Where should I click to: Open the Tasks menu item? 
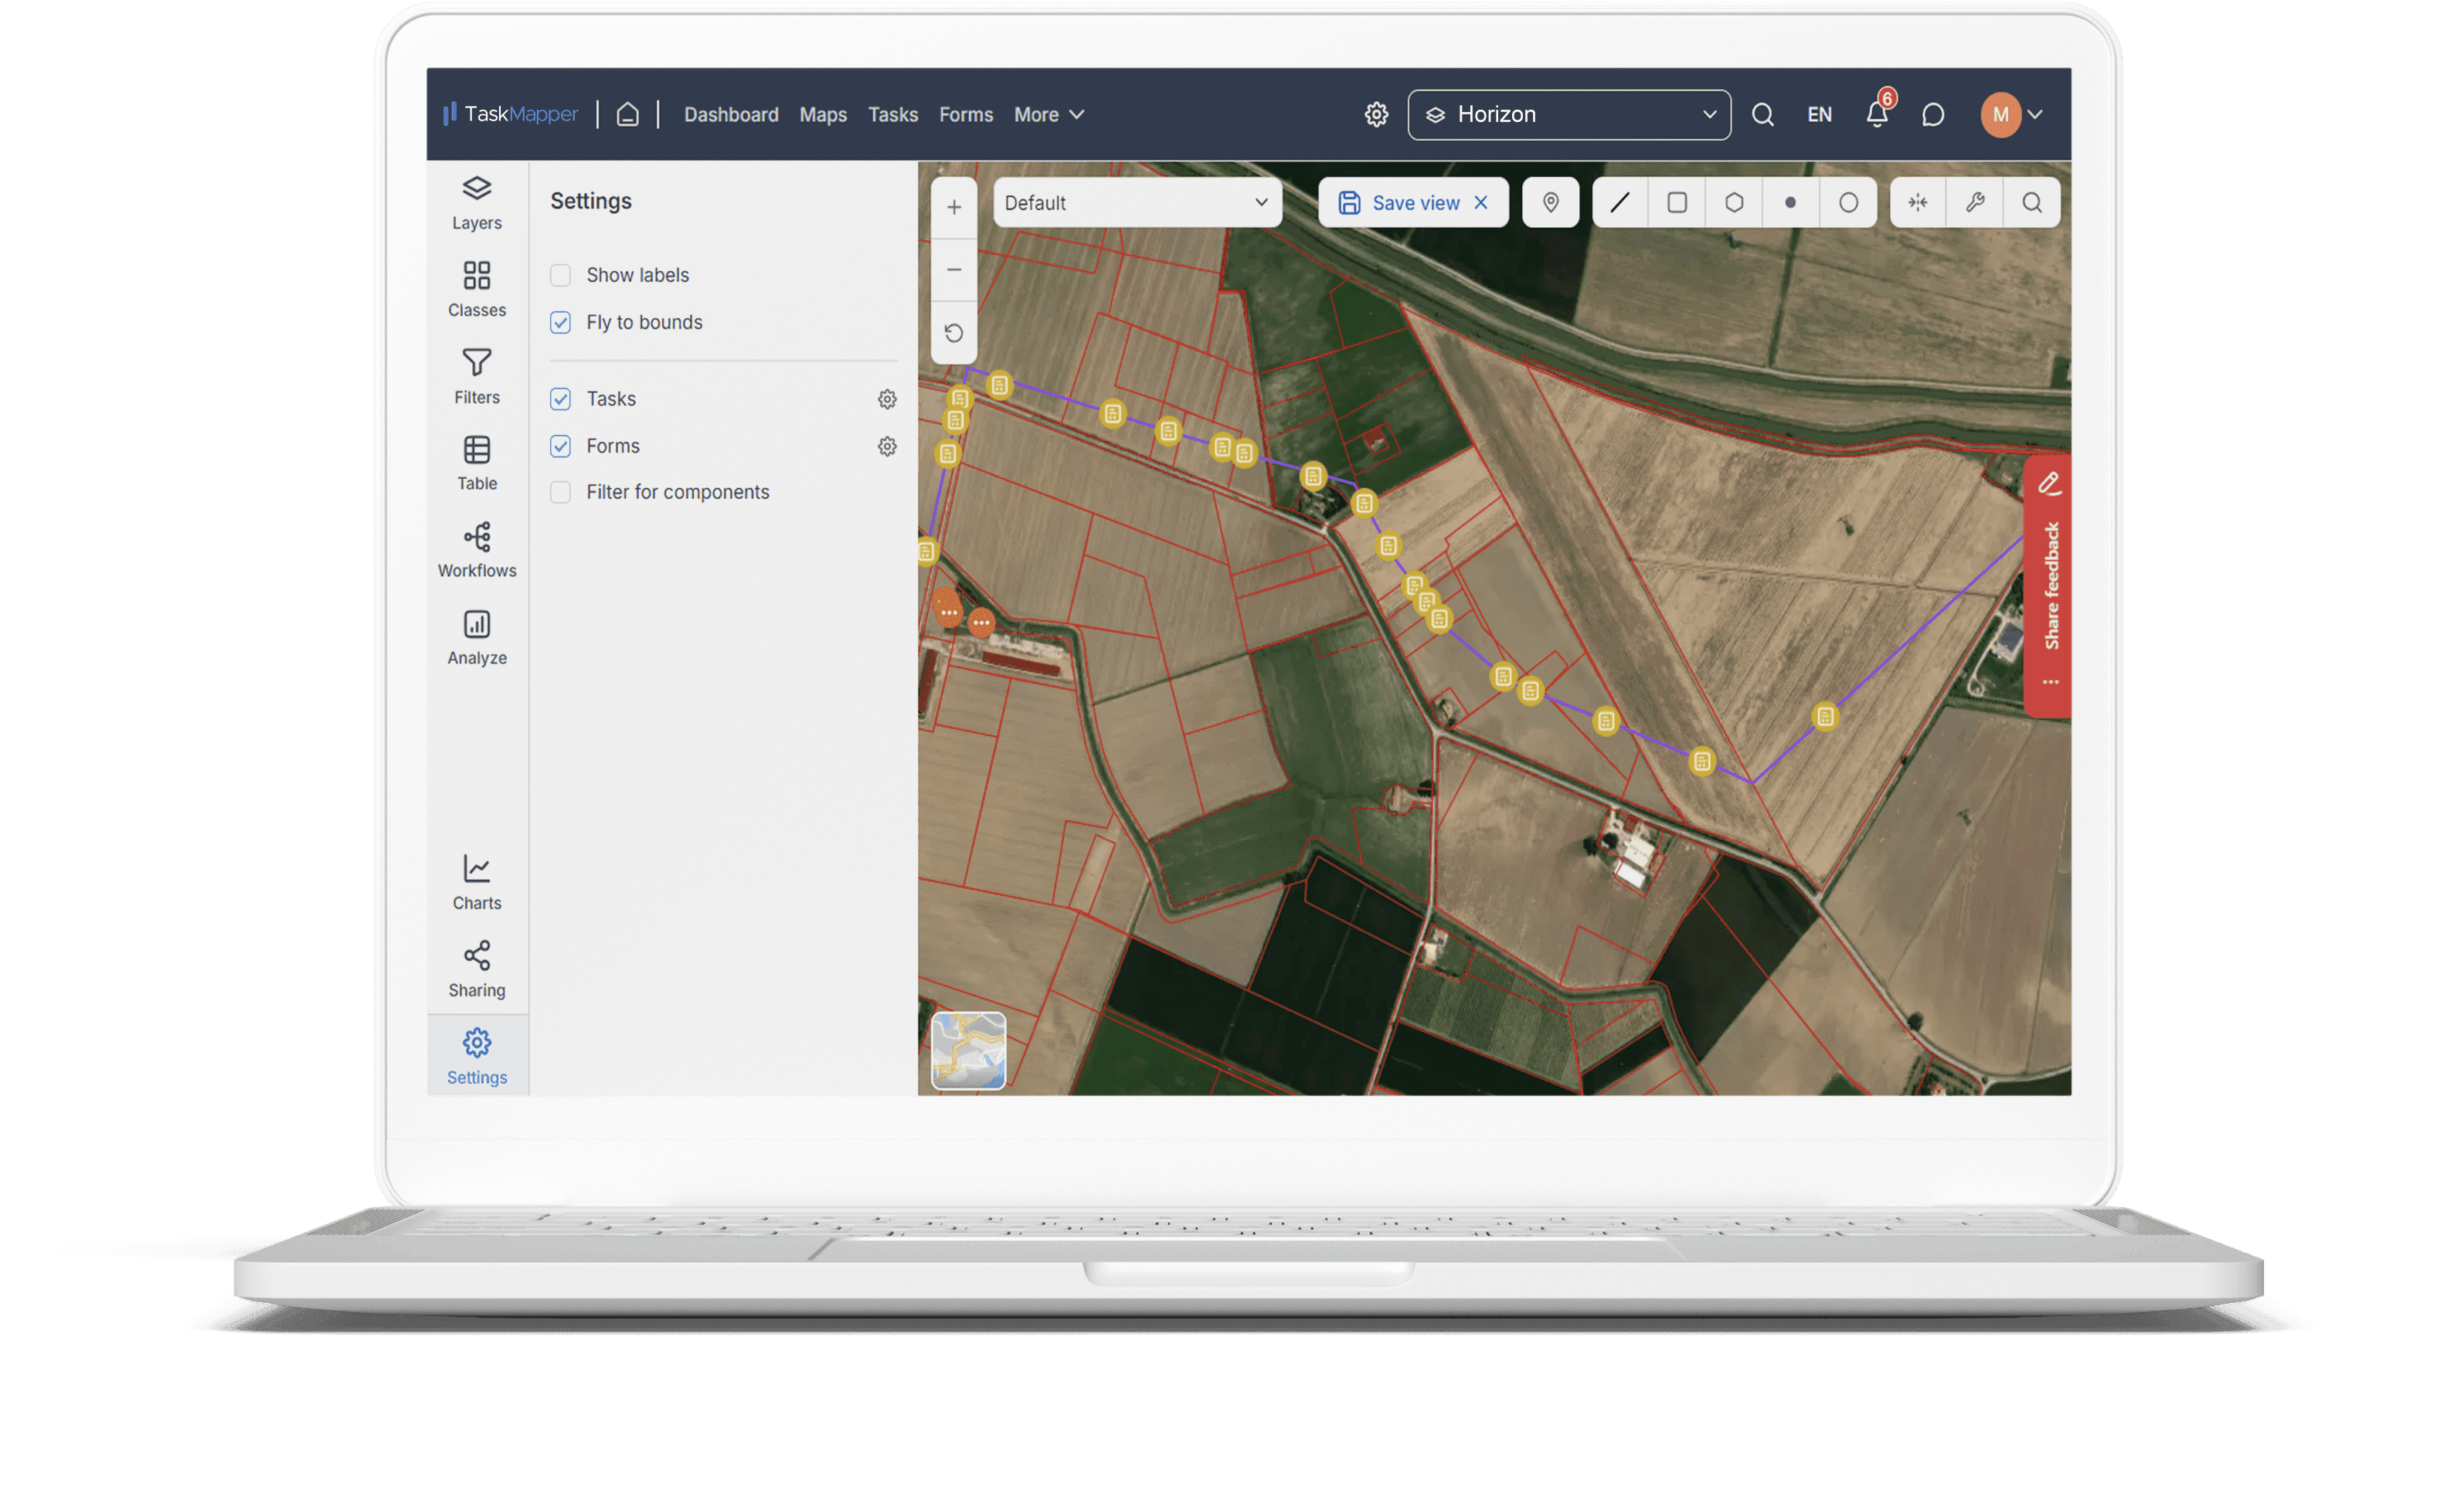point(893,114)
